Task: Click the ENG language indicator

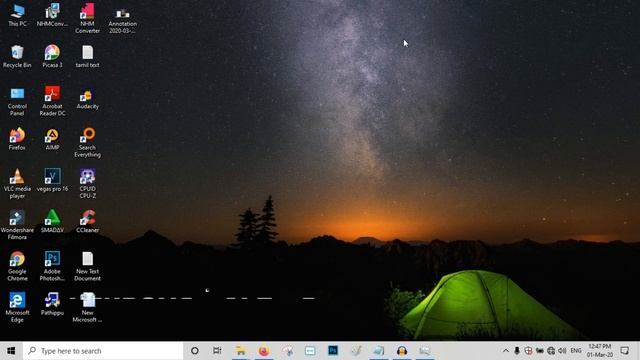Action: tap(576, 351)
